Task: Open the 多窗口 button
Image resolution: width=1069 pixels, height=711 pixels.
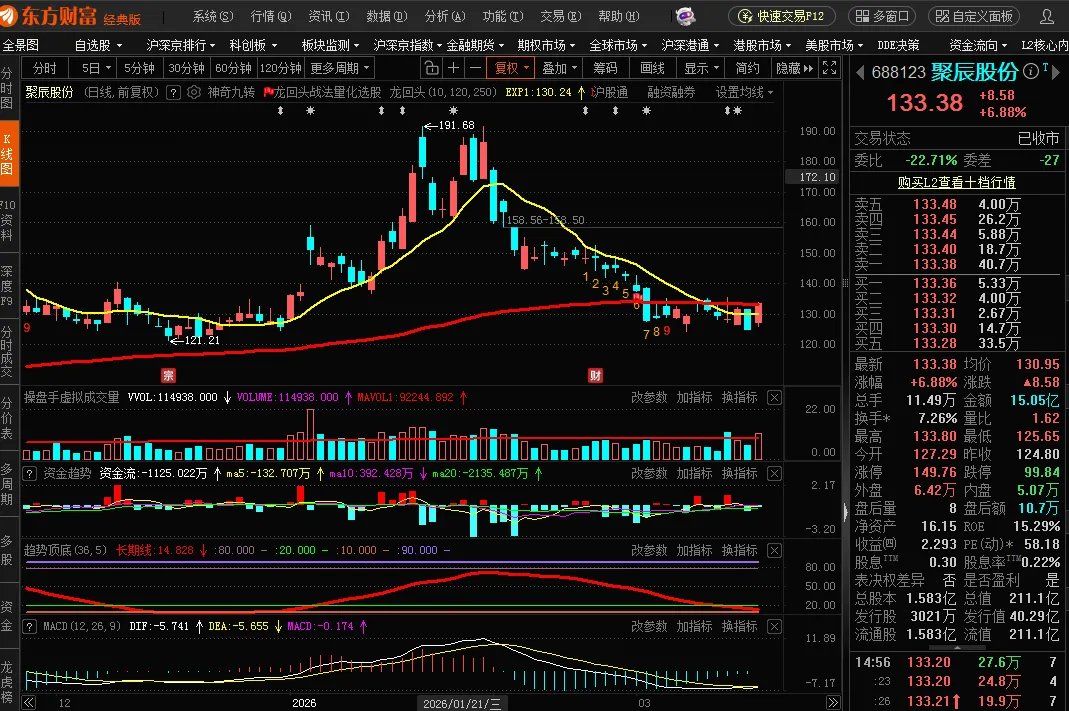Action: (882, 16)
